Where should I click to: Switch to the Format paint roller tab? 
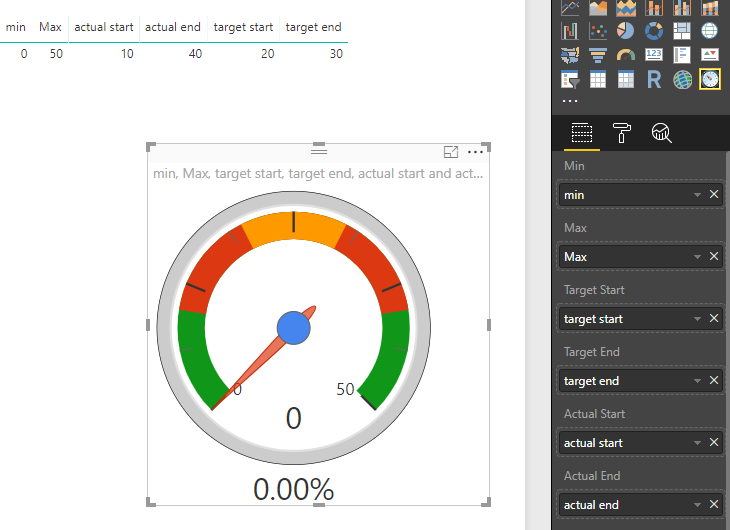(x=622, y=133)
